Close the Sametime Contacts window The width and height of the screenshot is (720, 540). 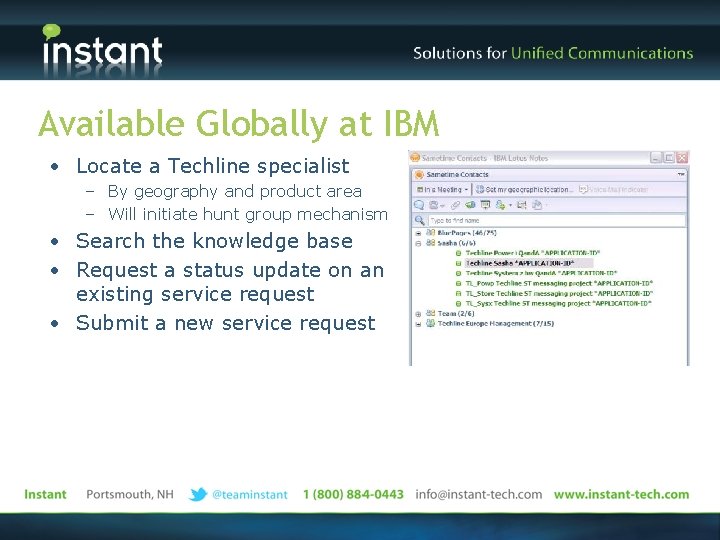(x=682, y=158)
